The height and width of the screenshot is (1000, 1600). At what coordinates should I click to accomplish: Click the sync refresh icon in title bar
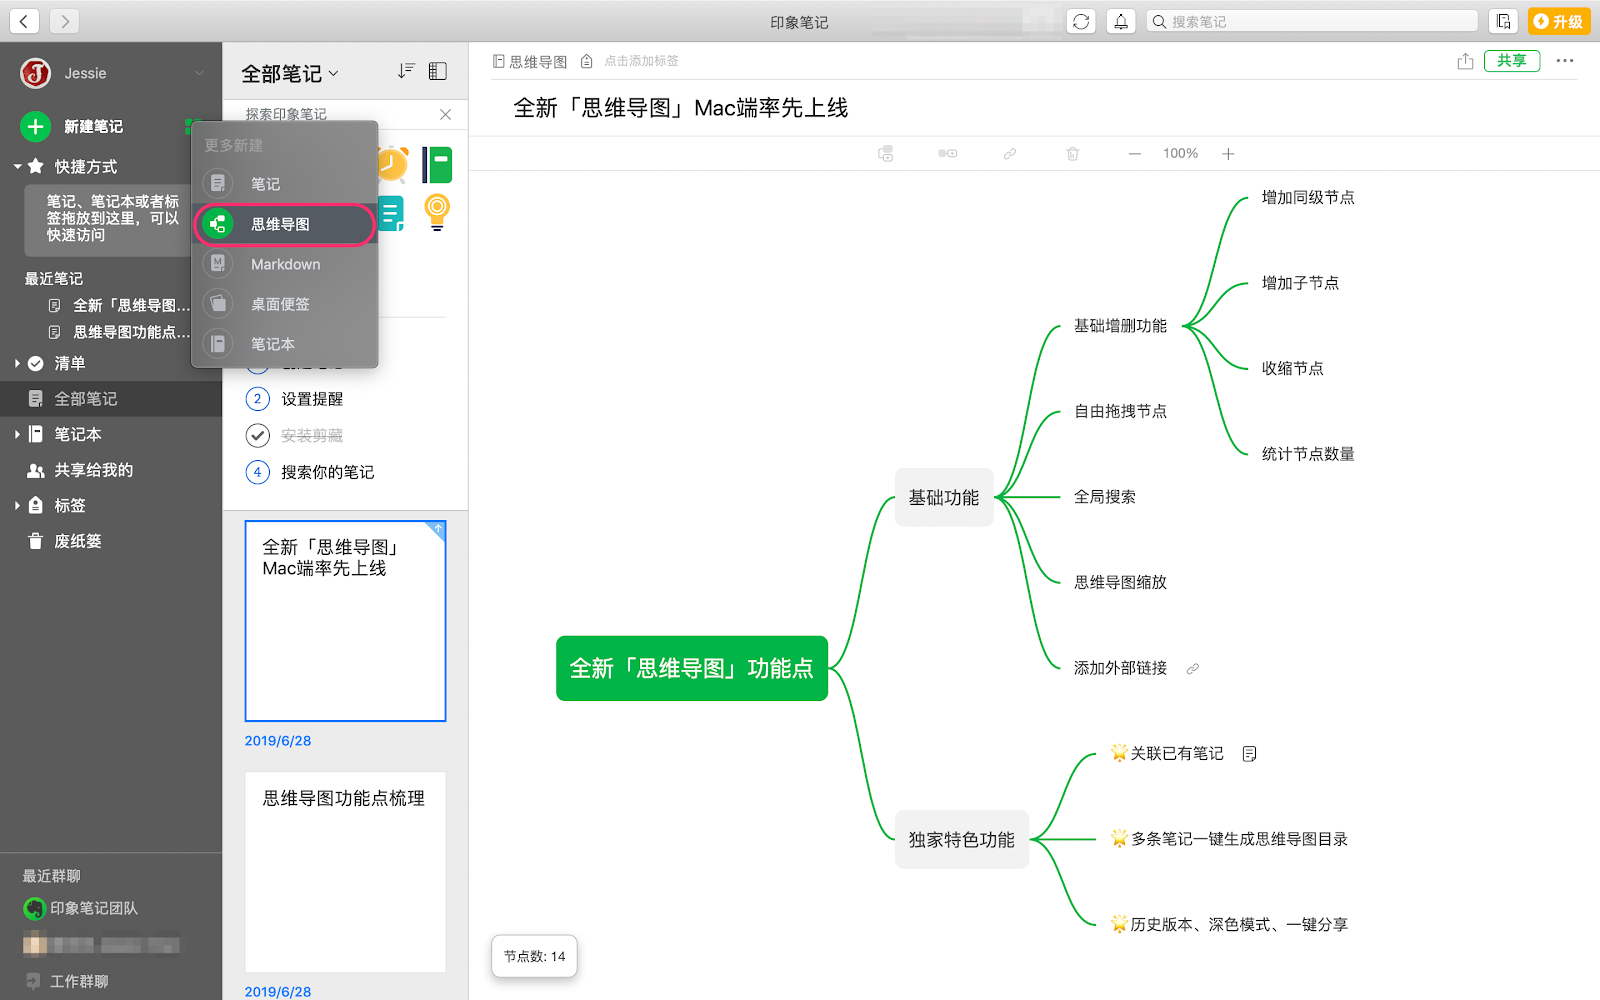(1081, 21)
